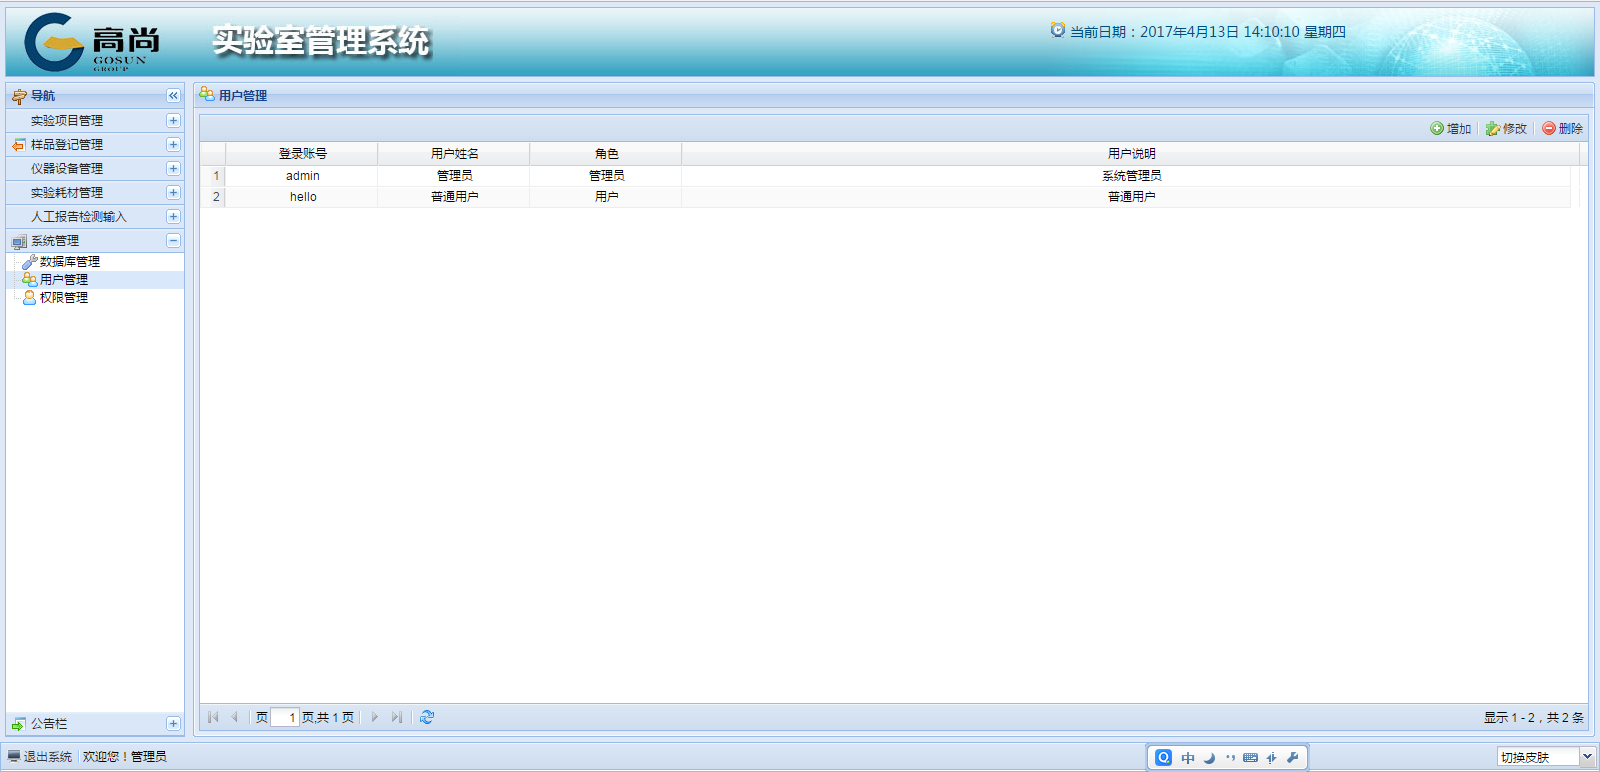Screen dimensions: 1600x772
Task: Open 权限管理 in the tree
Action: pyautogui.click(x=63, y=298)
